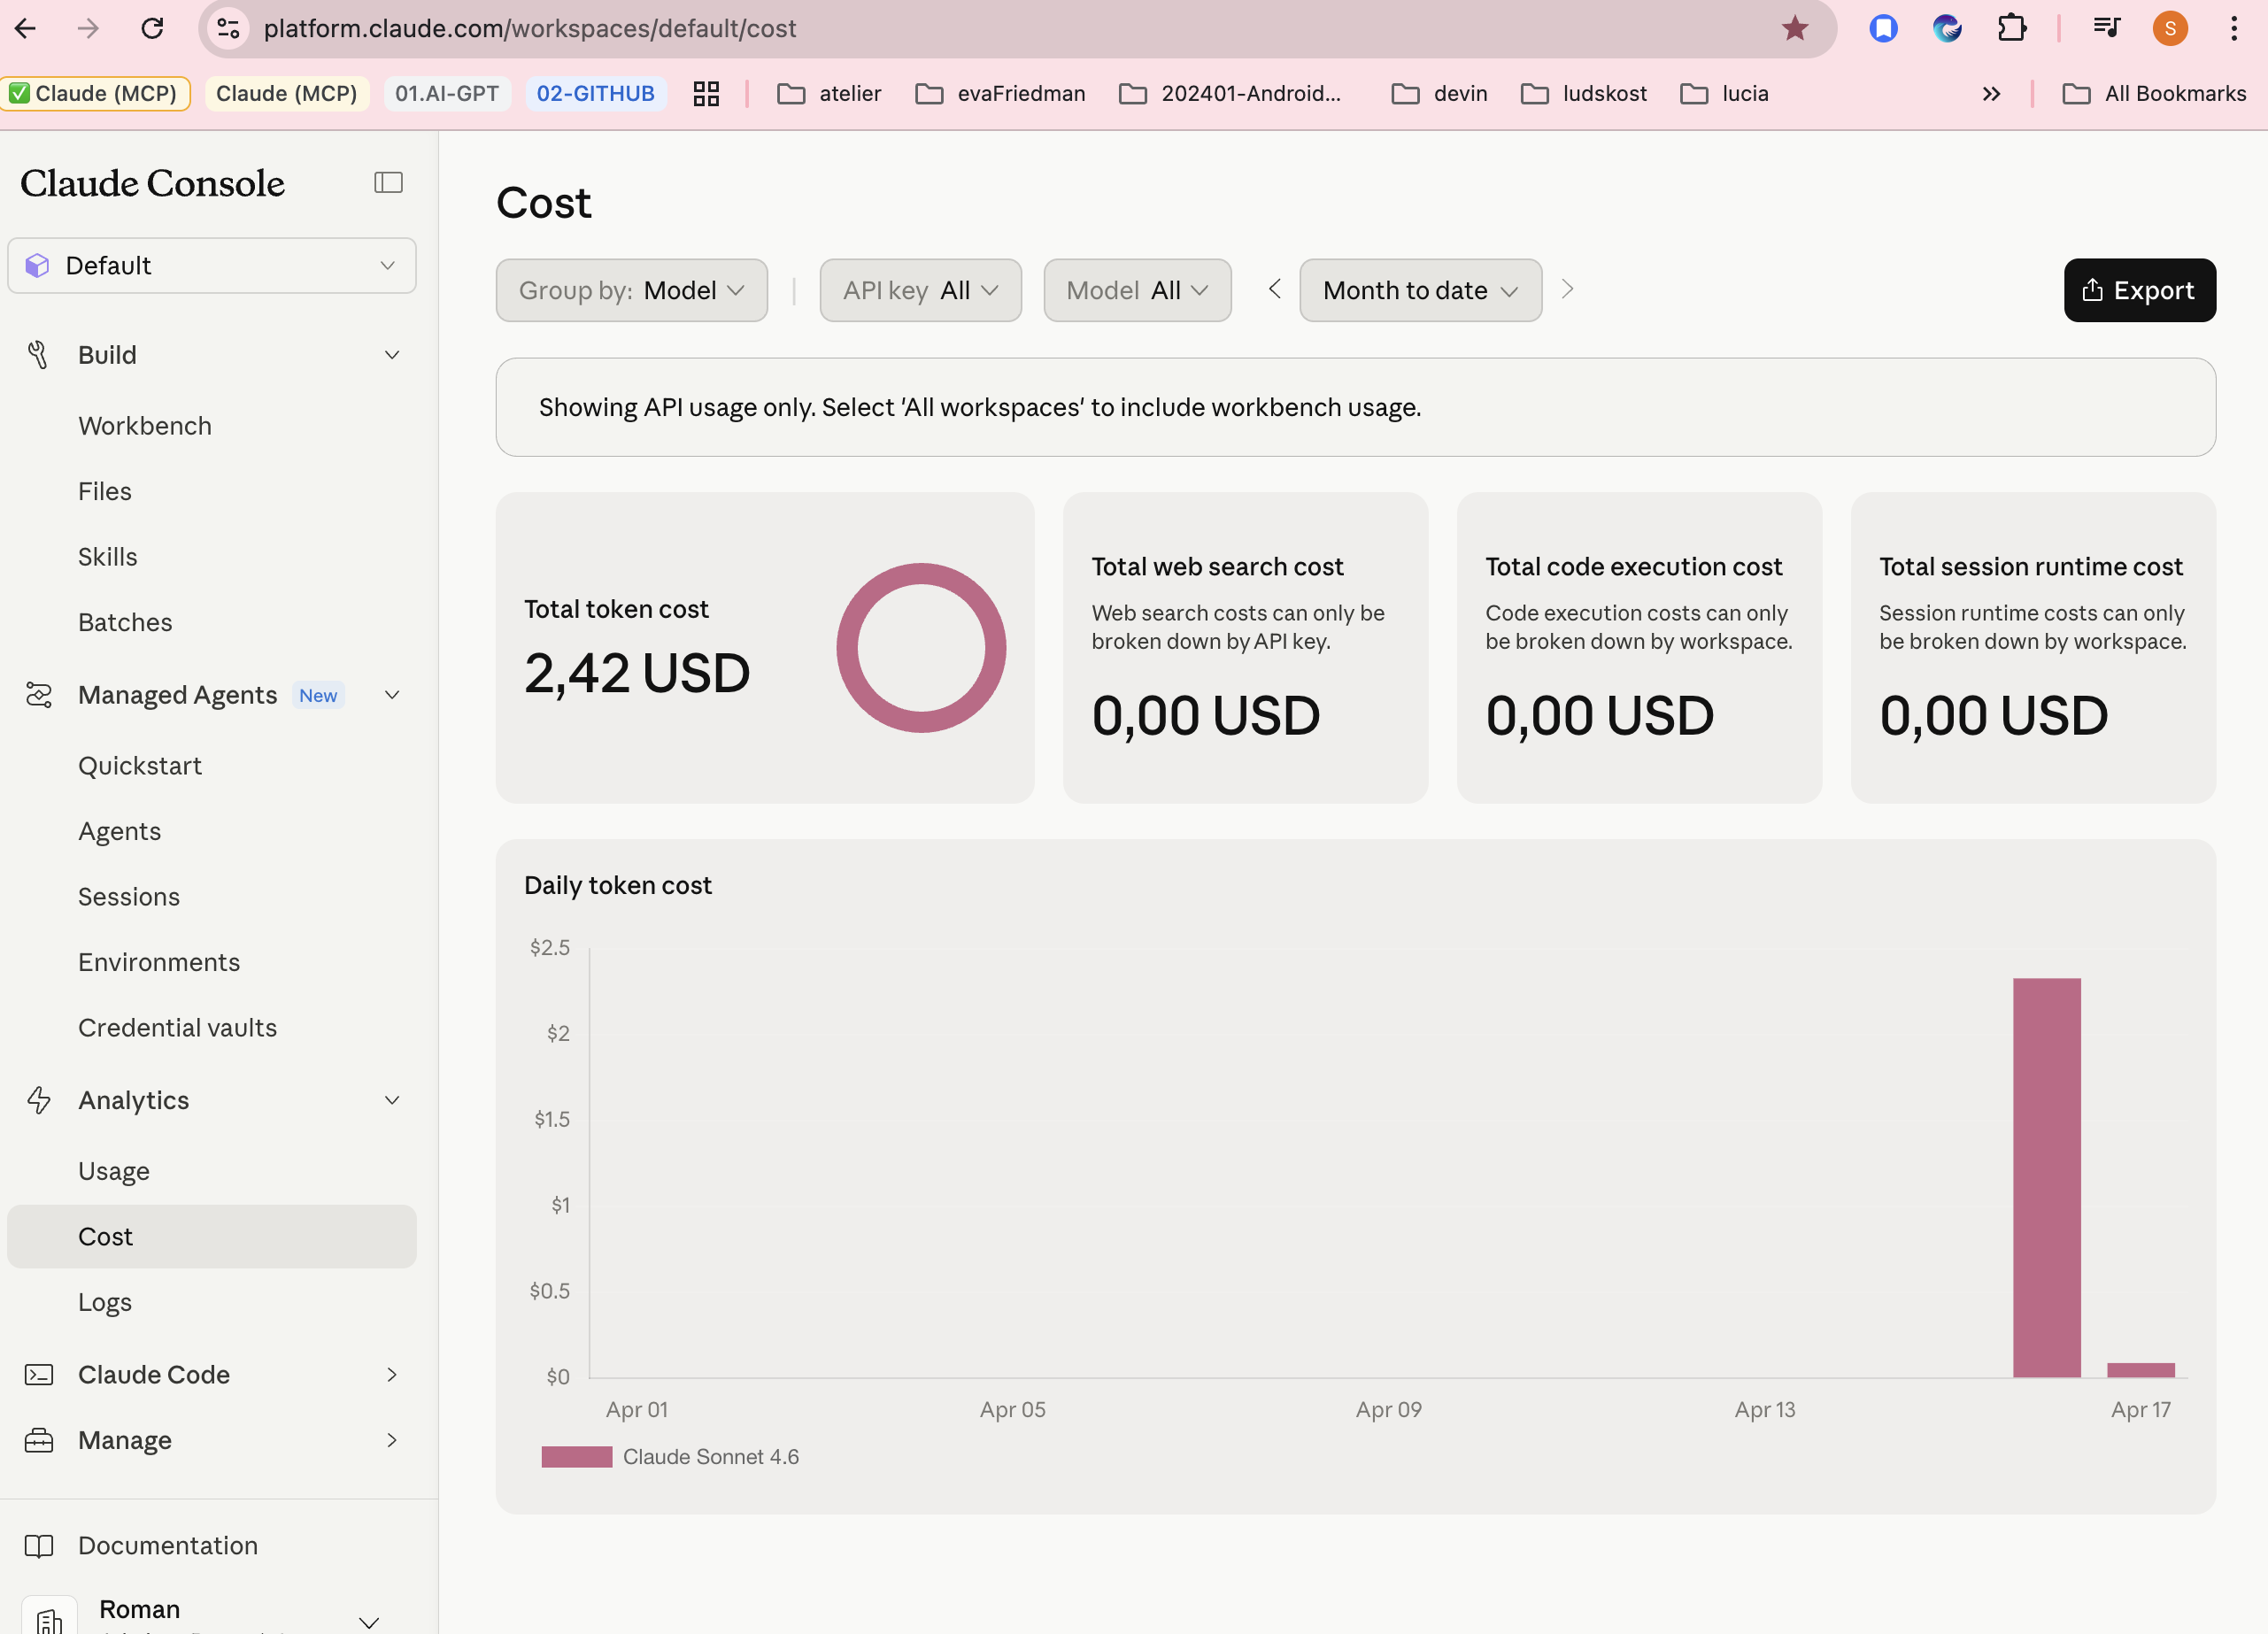Image resolution: width=2268 pixels, height=1634 pixels.
Task: Click the blue rounded-square extension icon
Action: point(1883,28)
